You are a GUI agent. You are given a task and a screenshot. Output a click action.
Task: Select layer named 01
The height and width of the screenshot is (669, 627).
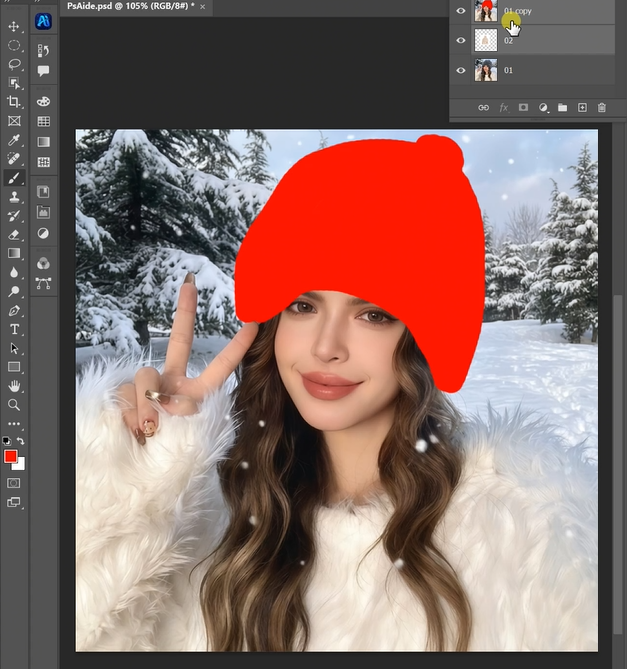click(x=543, y=70)
